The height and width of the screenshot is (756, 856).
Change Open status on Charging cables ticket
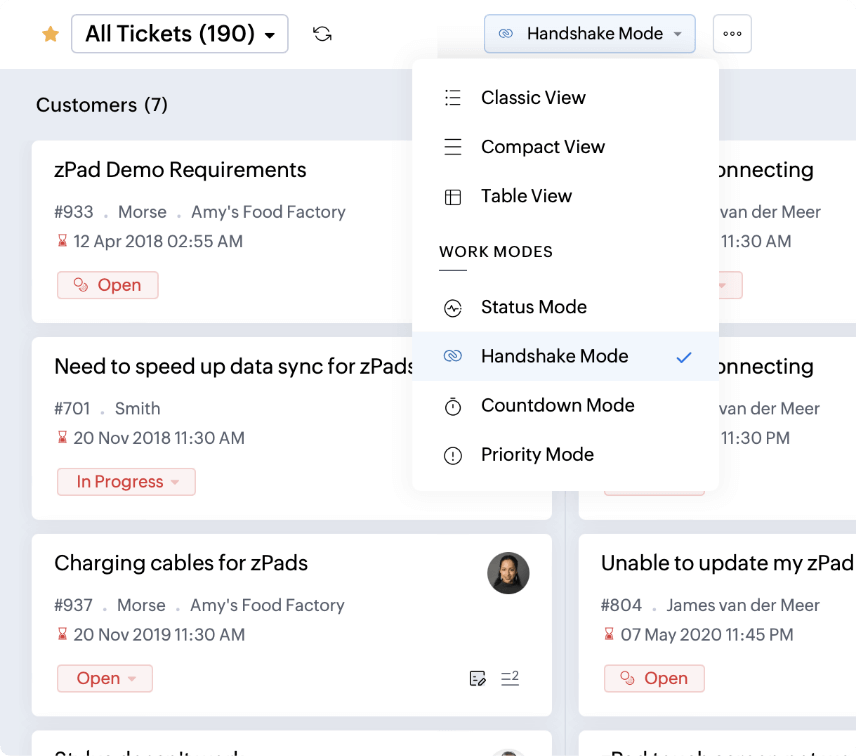point(105,679)
